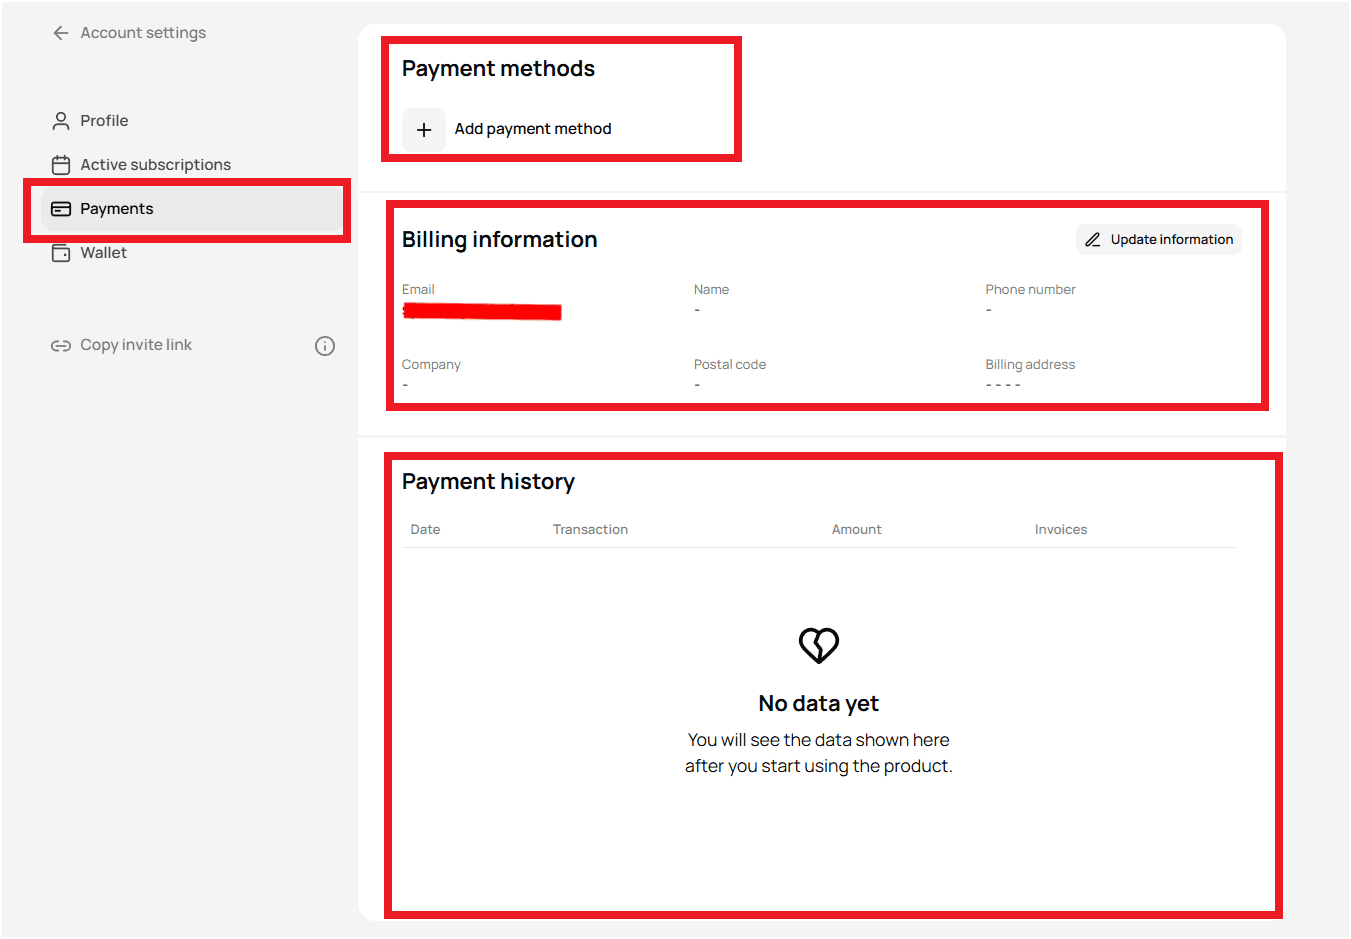Click the Invoices column header
The height and width of the screenshot is (939, 1351).
[1060, 529]
